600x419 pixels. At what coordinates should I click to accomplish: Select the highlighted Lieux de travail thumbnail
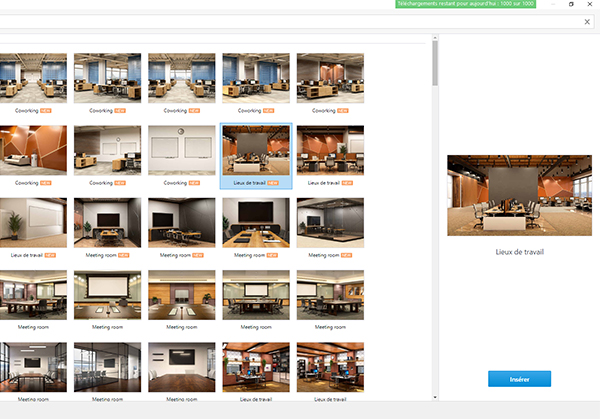(256, 151)
